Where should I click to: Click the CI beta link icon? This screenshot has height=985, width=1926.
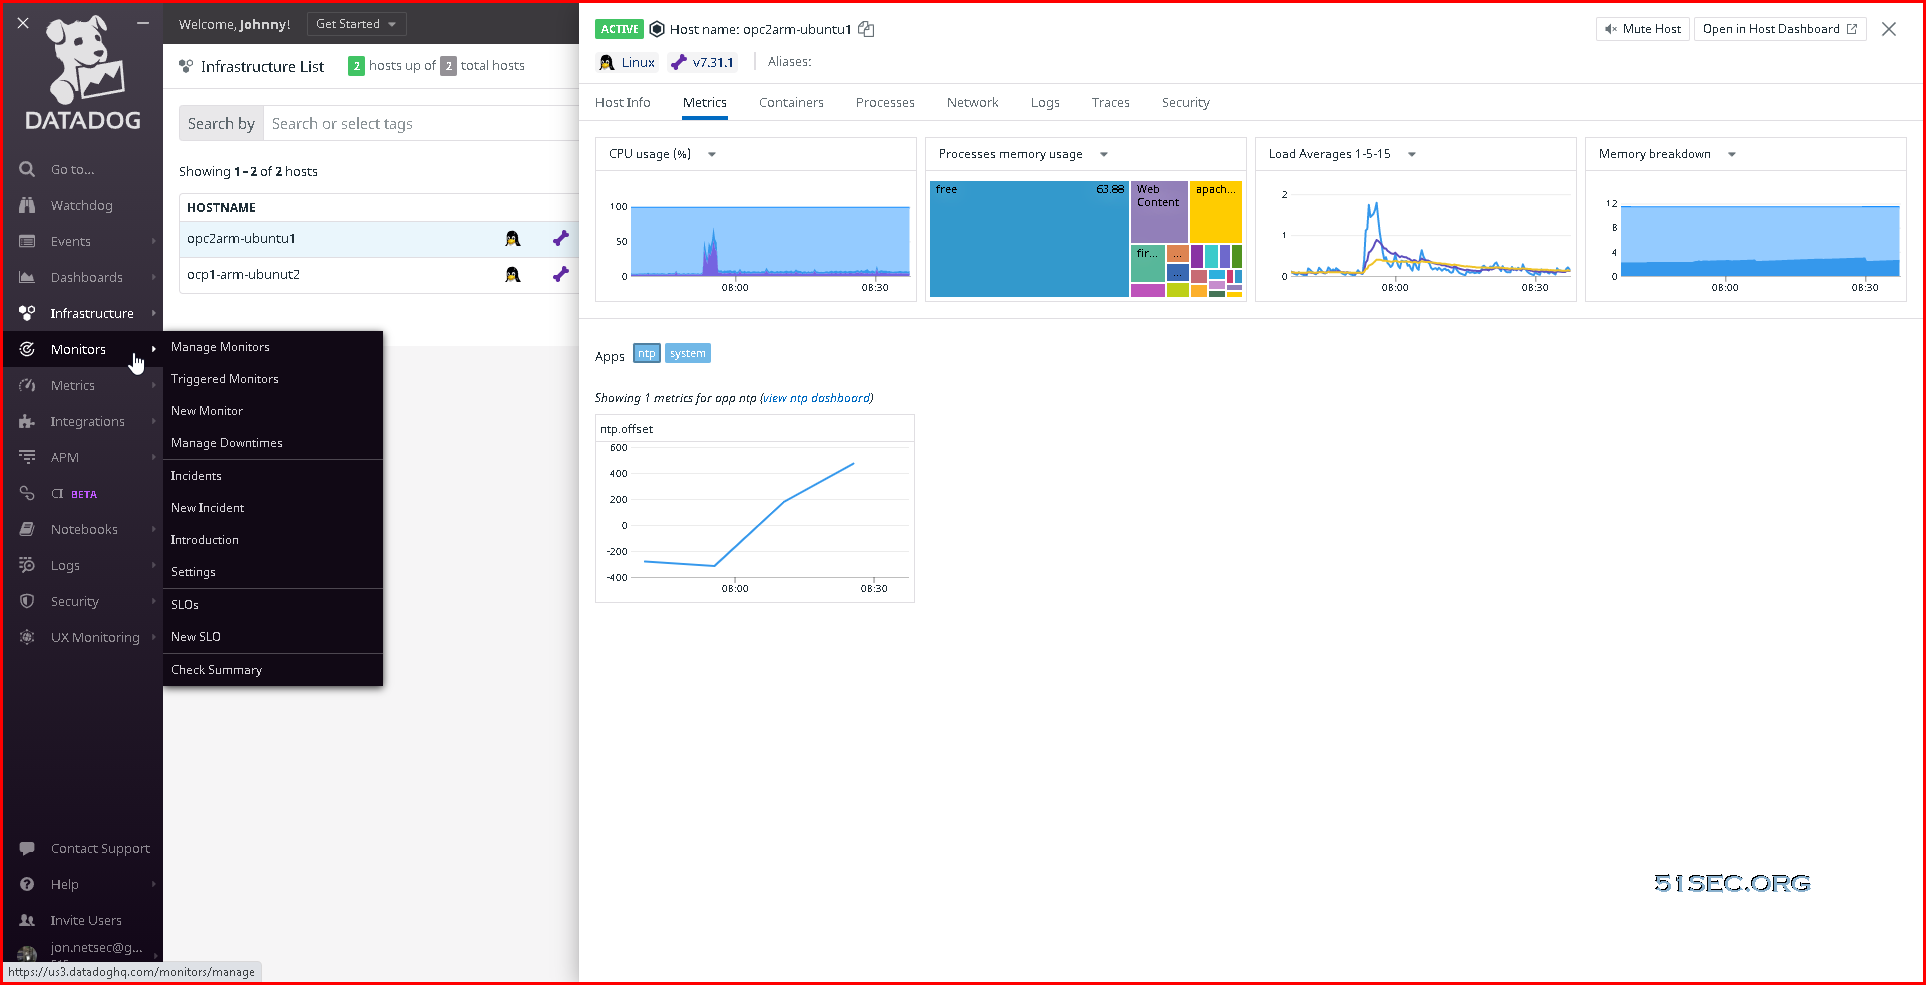(27, 494)
